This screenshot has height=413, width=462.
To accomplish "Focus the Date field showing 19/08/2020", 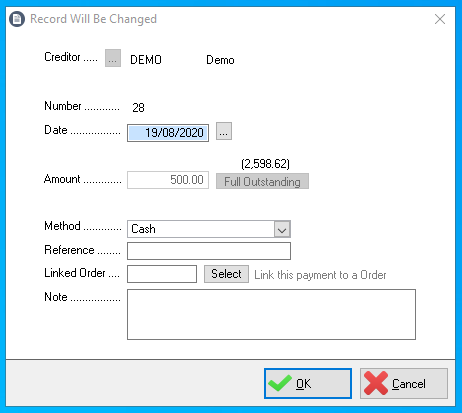I will pyautogui.click(x=168, y=133).
